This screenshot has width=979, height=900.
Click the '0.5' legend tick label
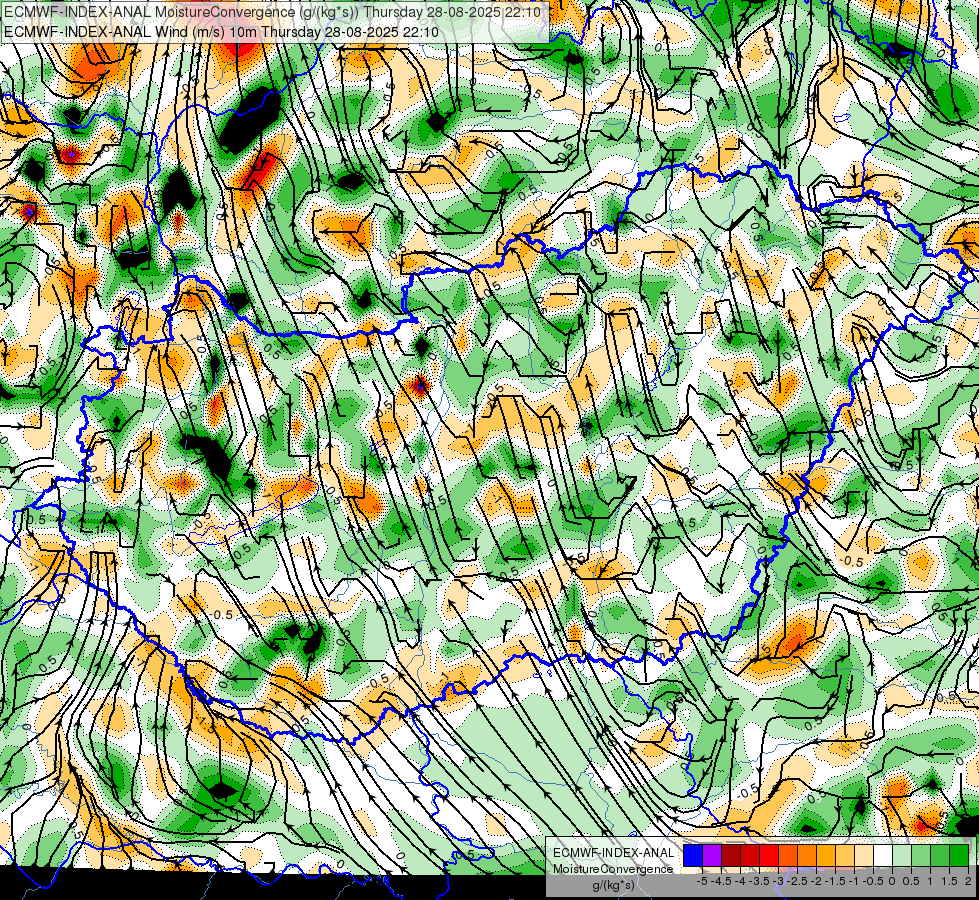912,881
